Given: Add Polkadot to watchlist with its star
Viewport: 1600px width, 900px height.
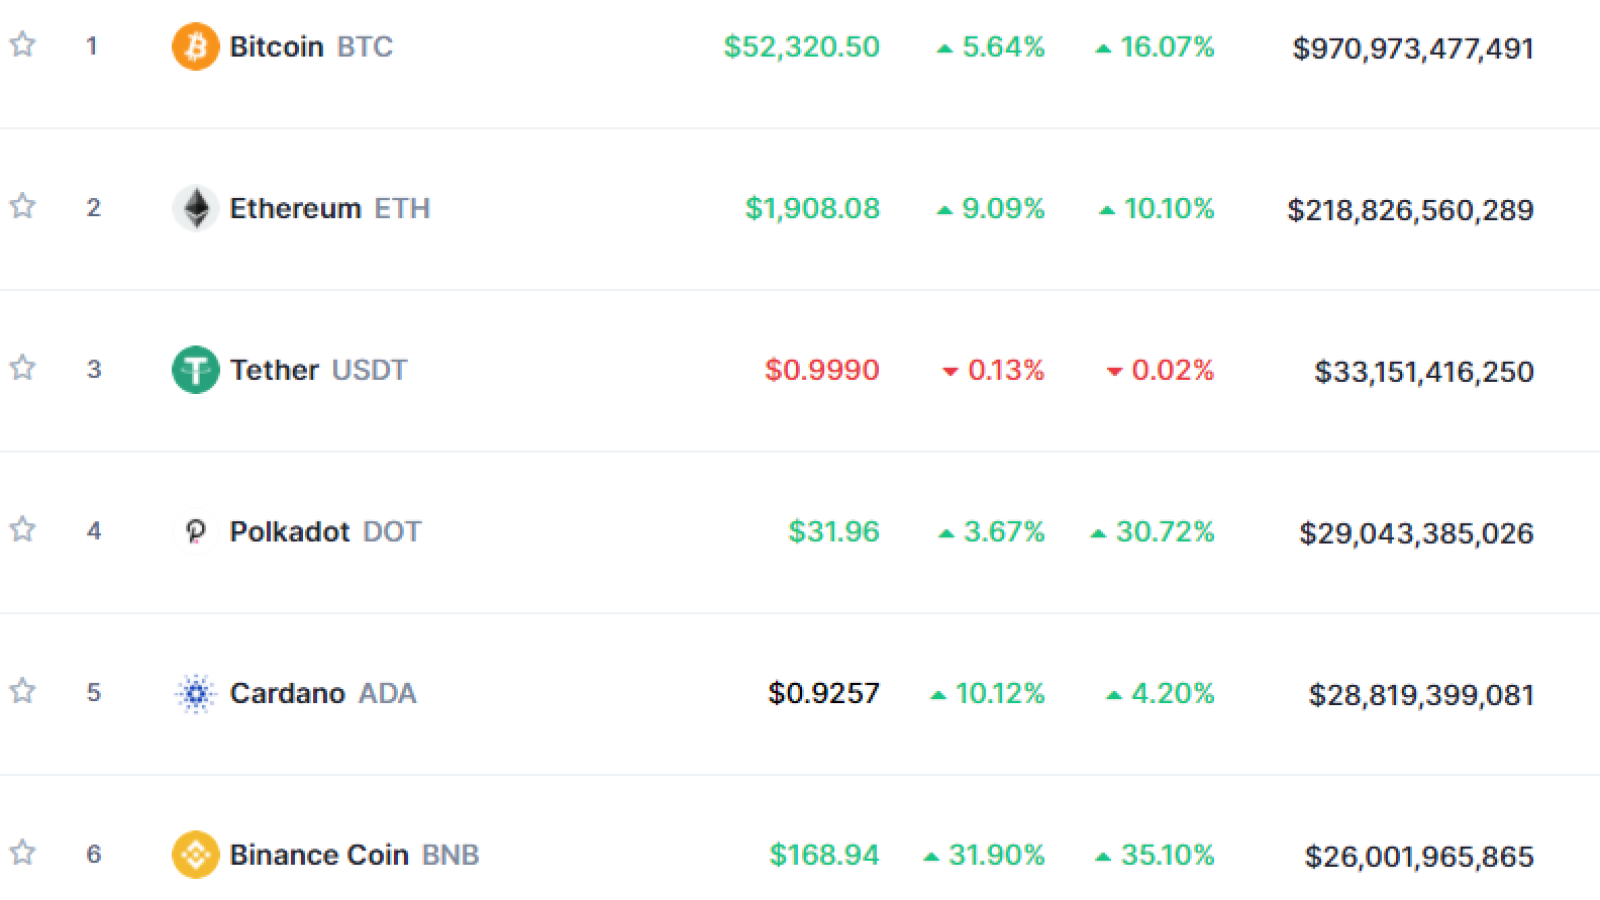Looking at the screenshot, I should (x=23, y=529).
